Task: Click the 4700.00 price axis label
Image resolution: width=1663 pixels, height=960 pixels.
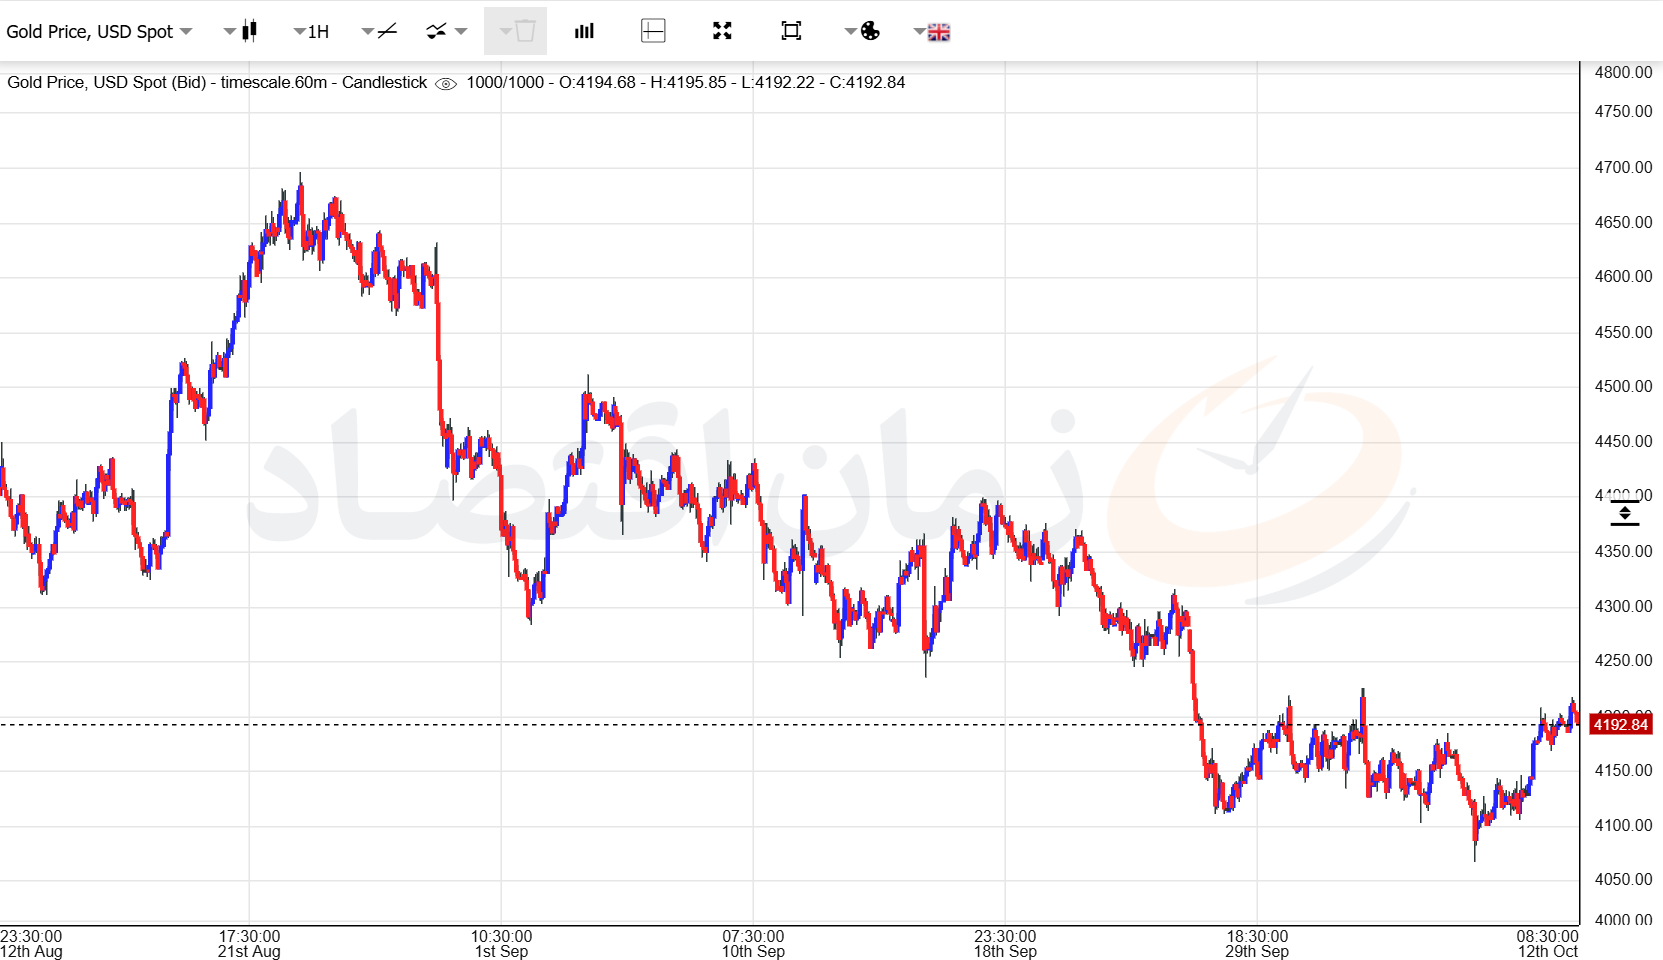Action: click(x=1623, y=167)
